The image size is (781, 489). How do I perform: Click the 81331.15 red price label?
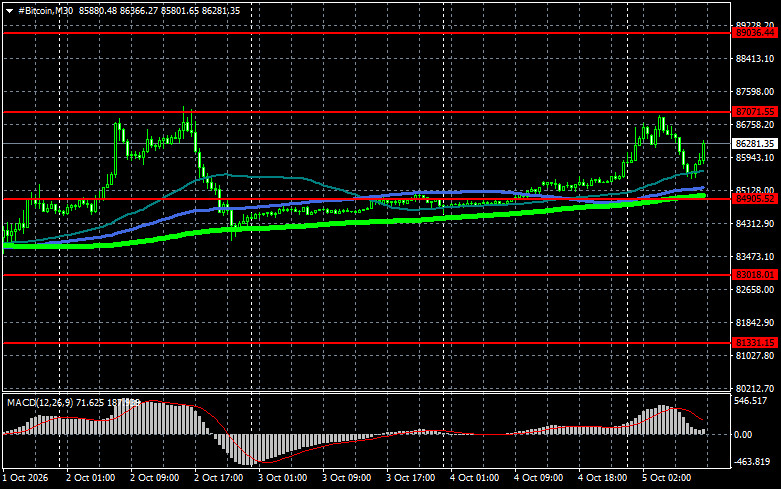pos(755,343)
